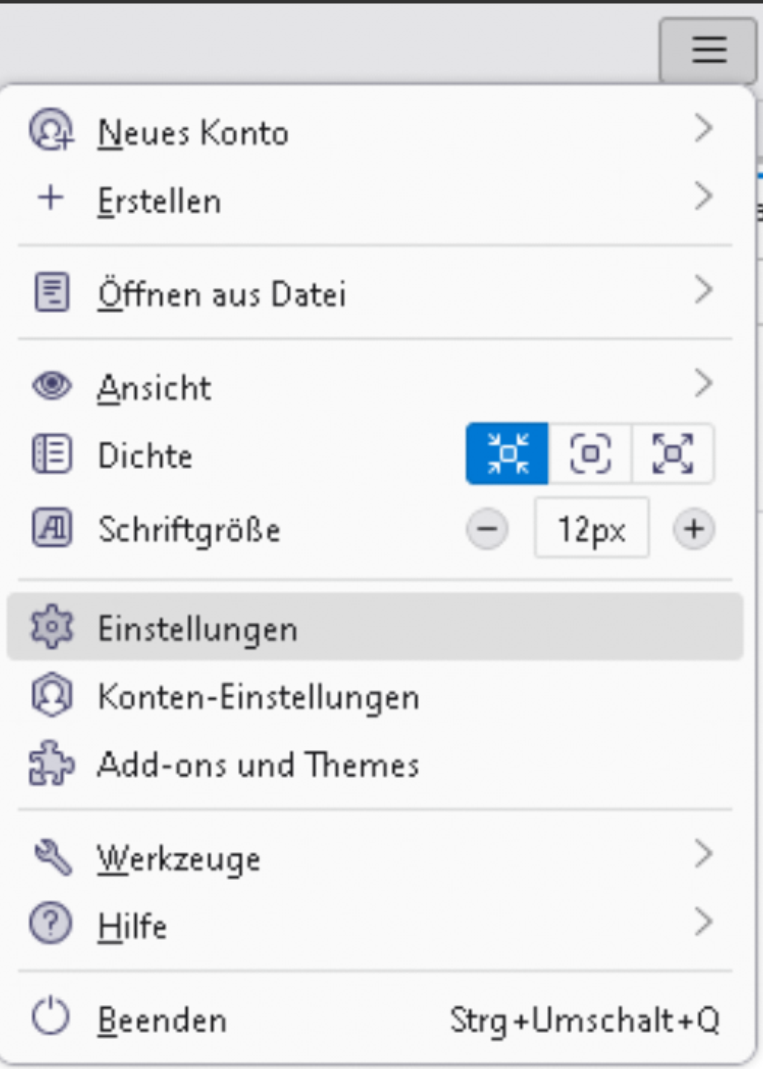763x1069 pixels.
Task: Select relaxed (touch) density option
Action: 673,454
